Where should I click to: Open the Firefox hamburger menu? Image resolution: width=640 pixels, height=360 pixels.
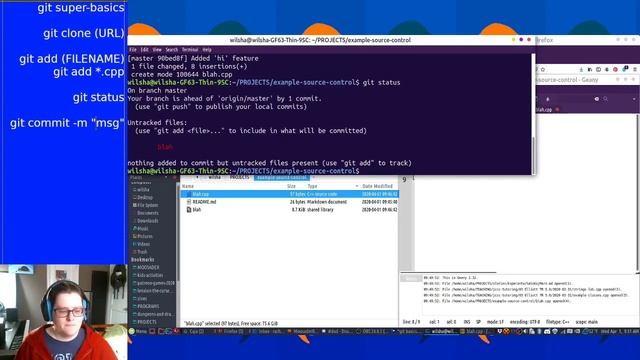coord(635,70)
